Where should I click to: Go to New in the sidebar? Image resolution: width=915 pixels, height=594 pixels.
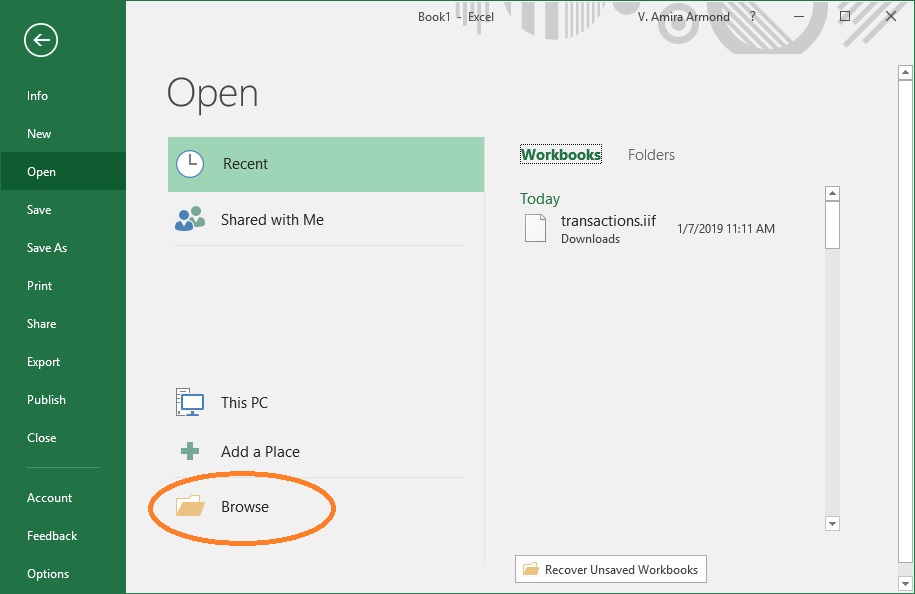coord(39,134)
